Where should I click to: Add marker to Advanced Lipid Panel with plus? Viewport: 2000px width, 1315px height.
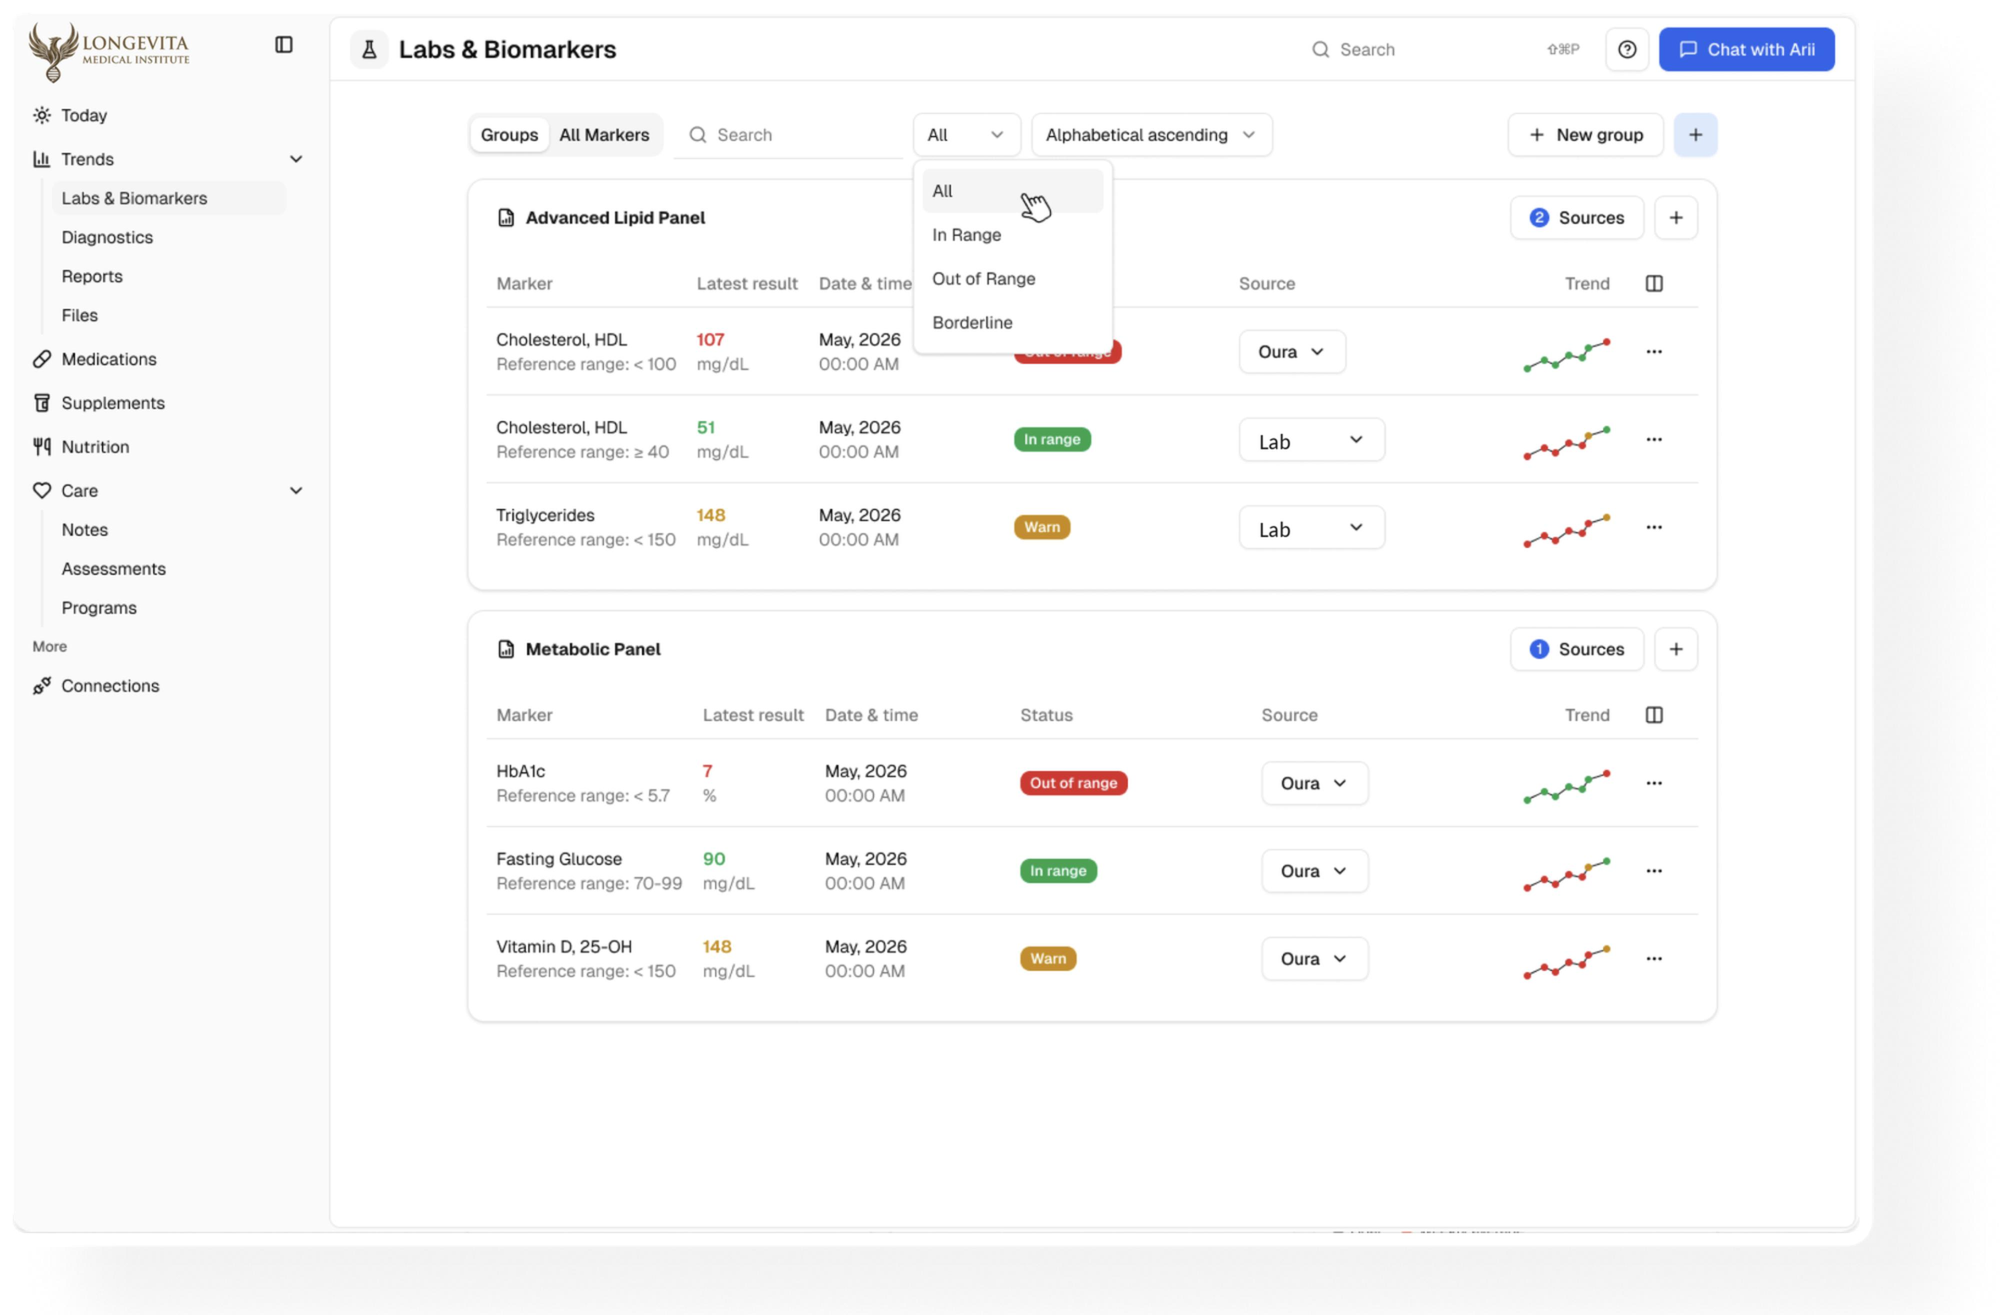point(1676,218)
